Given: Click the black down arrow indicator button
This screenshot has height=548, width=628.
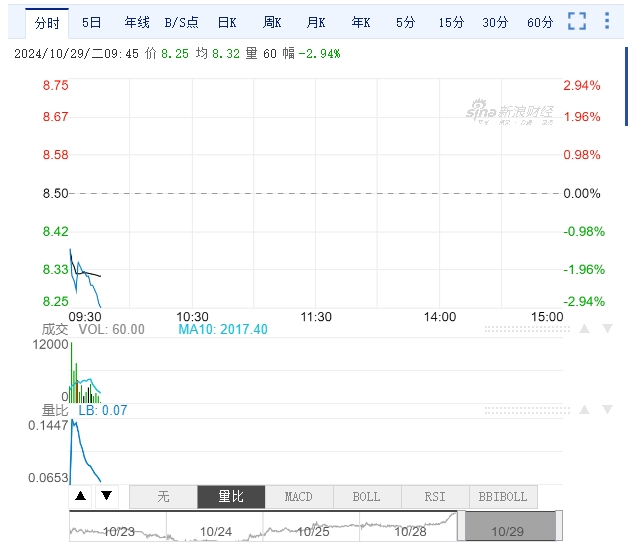Looking at the screenshot, I should point(107,496).
